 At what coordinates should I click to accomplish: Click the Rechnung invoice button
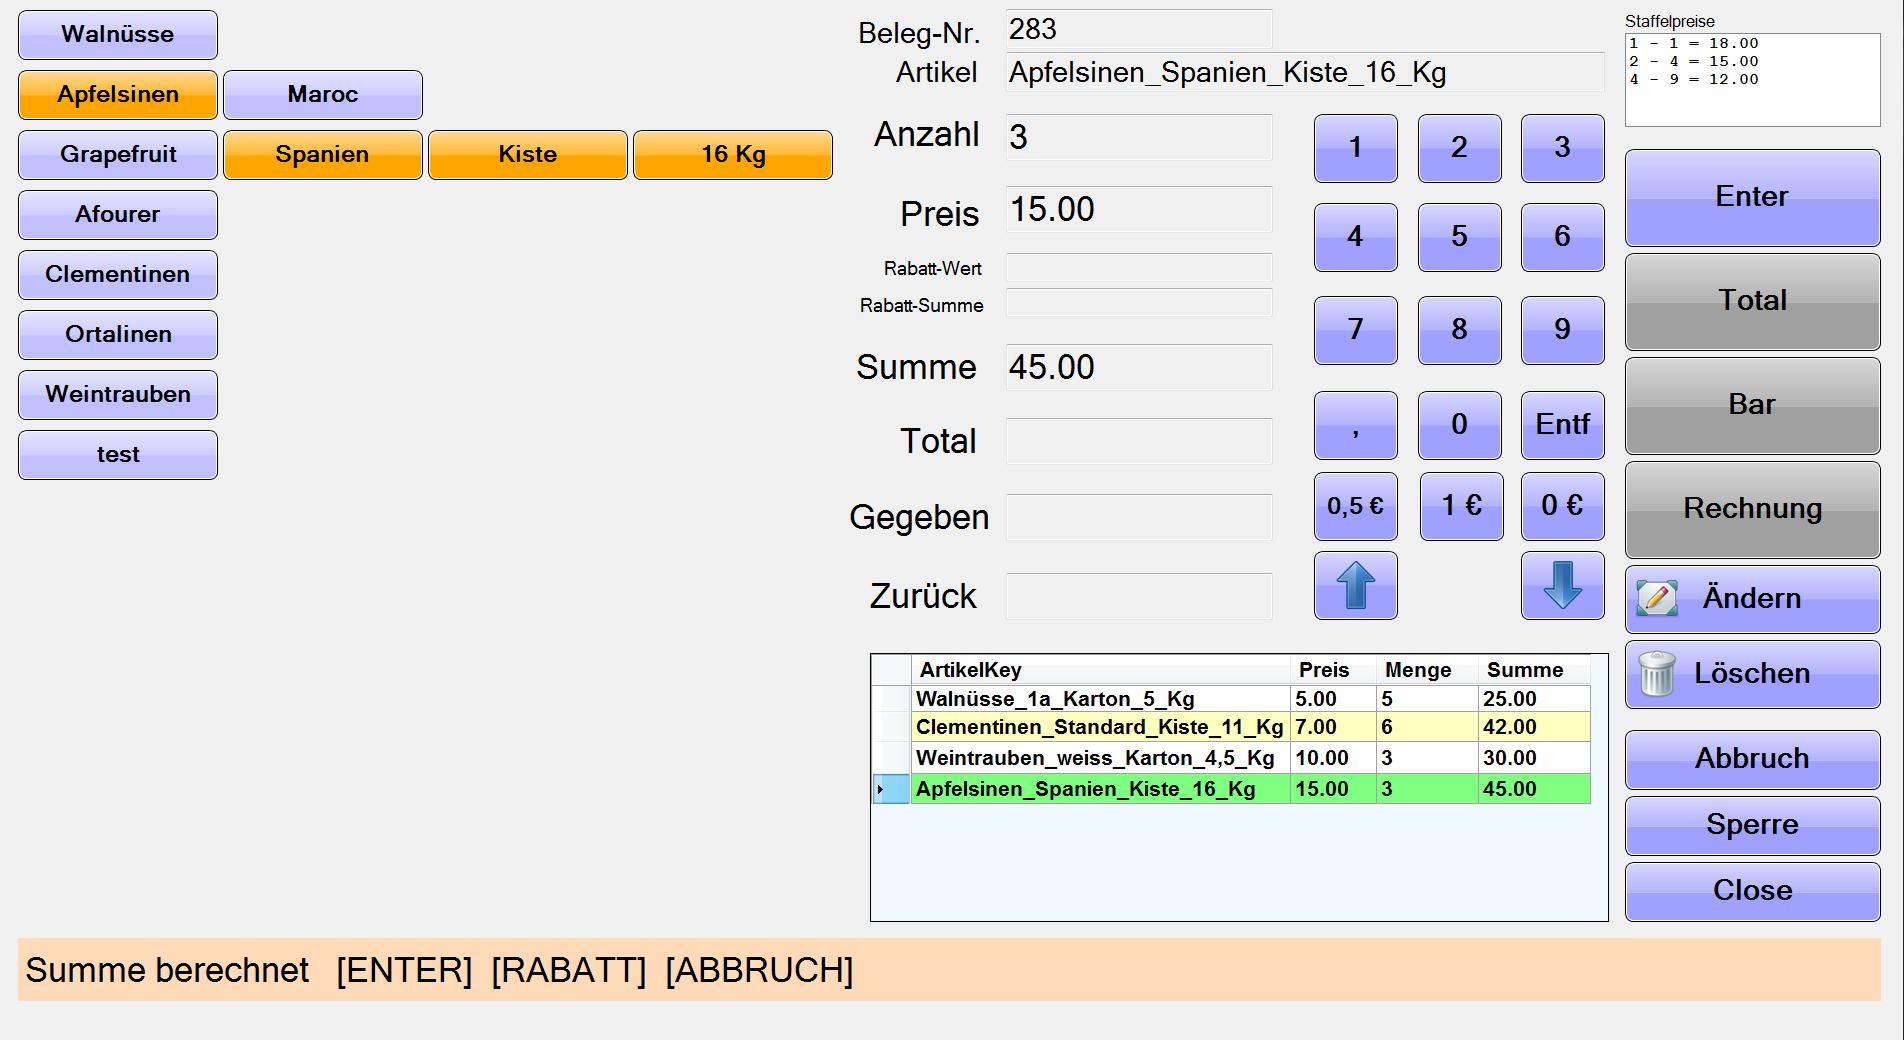tap(1752, 510)
